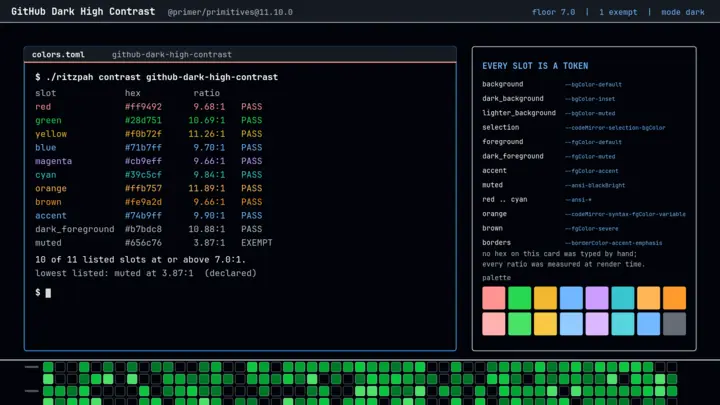Screen dimensions: 720x405
Task: Click hex value #b7bdc8
Action: (x=143, y=229)
